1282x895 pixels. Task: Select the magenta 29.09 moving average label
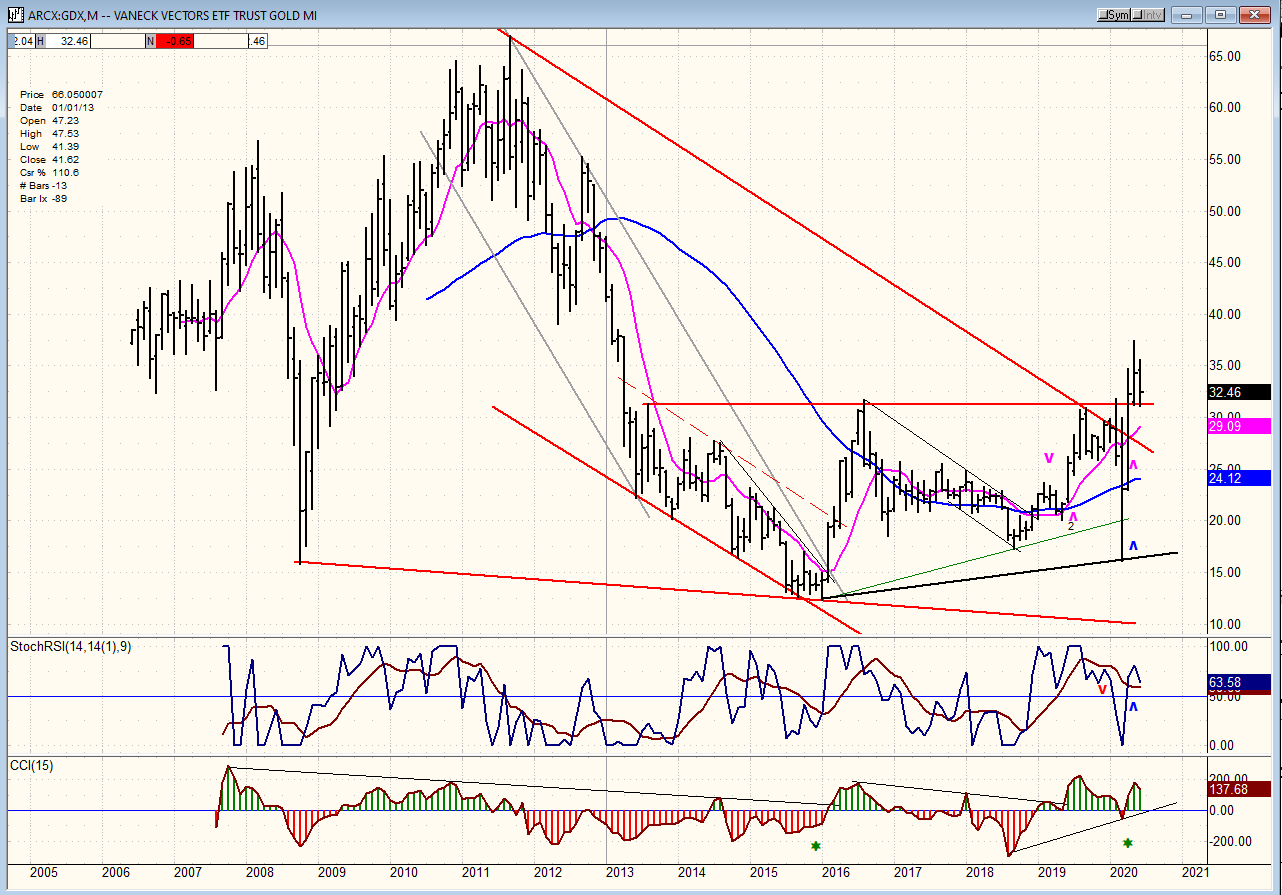1238,426
